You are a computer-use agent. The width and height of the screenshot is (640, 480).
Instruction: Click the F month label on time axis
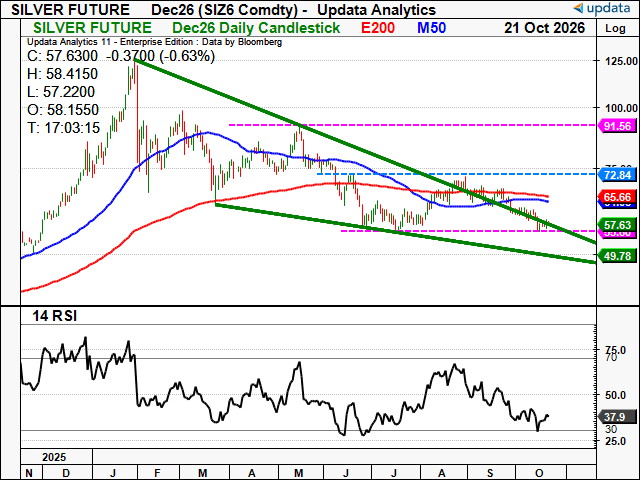click(157, 473)
